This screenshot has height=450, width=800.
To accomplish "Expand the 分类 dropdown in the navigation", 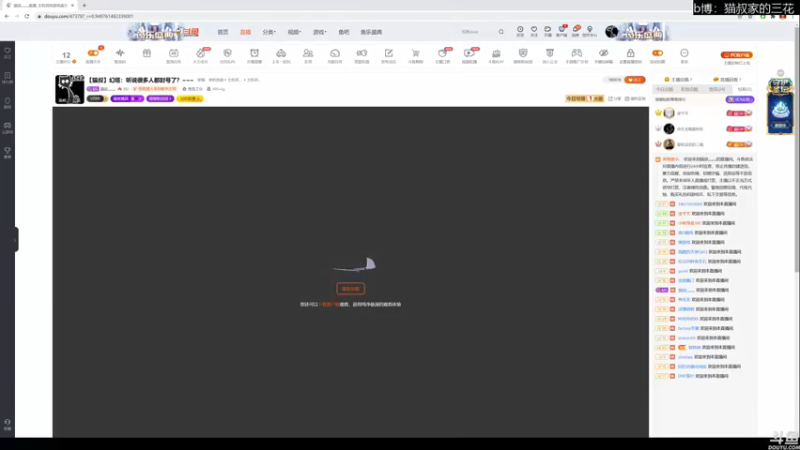I will click(269, 32).
